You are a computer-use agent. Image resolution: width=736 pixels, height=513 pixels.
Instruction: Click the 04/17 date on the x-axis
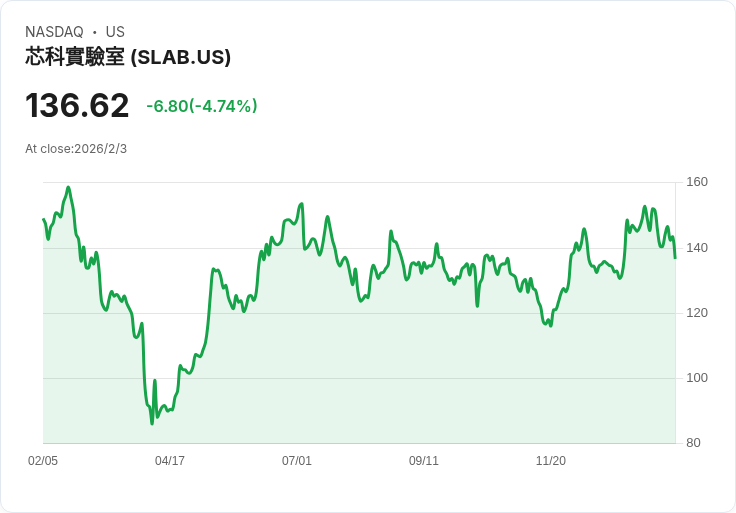coord(170,461)
